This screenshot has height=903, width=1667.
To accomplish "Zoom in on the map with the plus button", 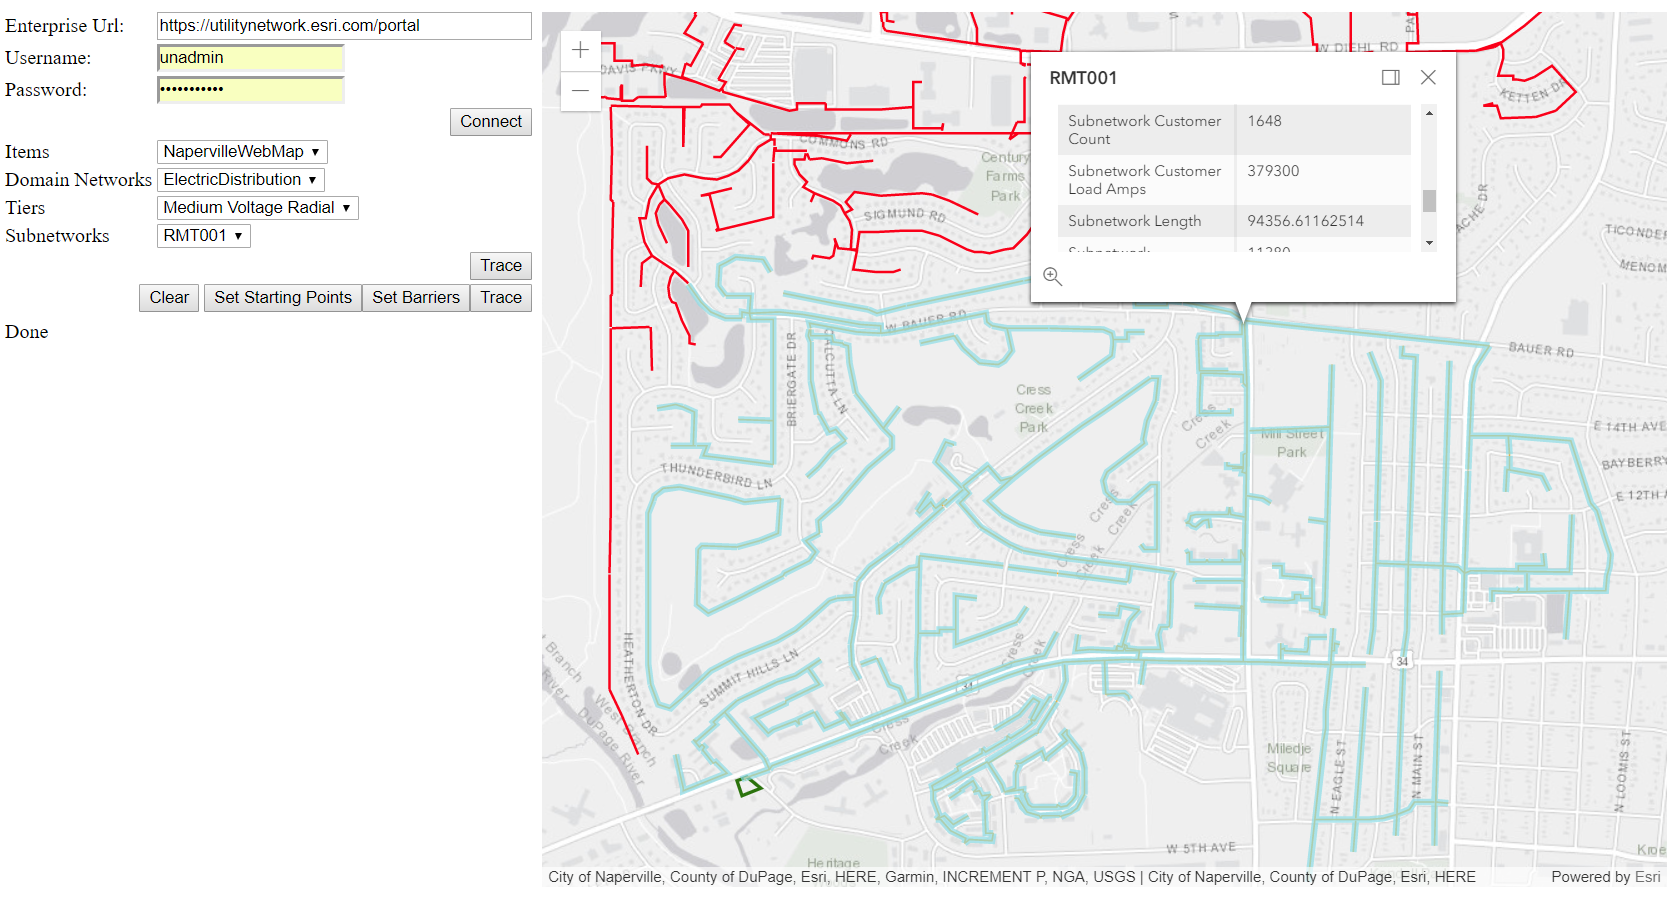I will point(580,50).
